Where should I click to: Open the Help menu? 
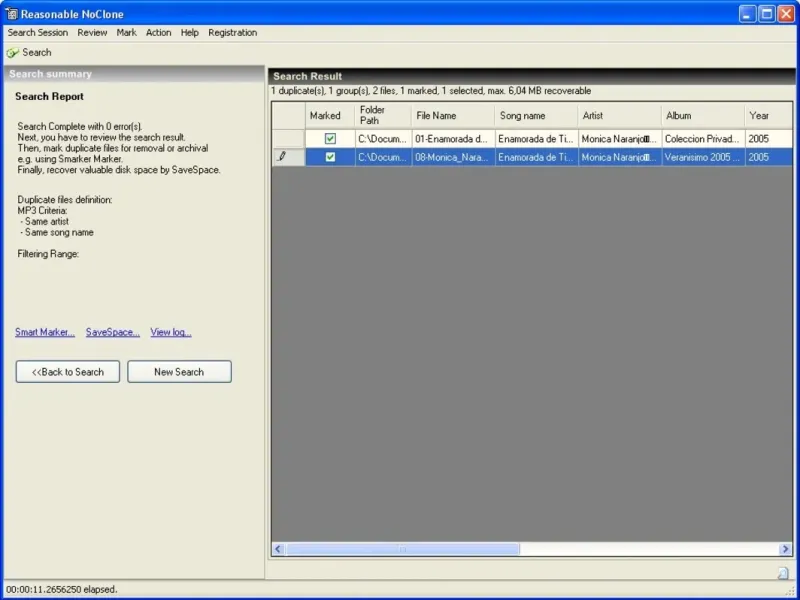click(189, 33)
